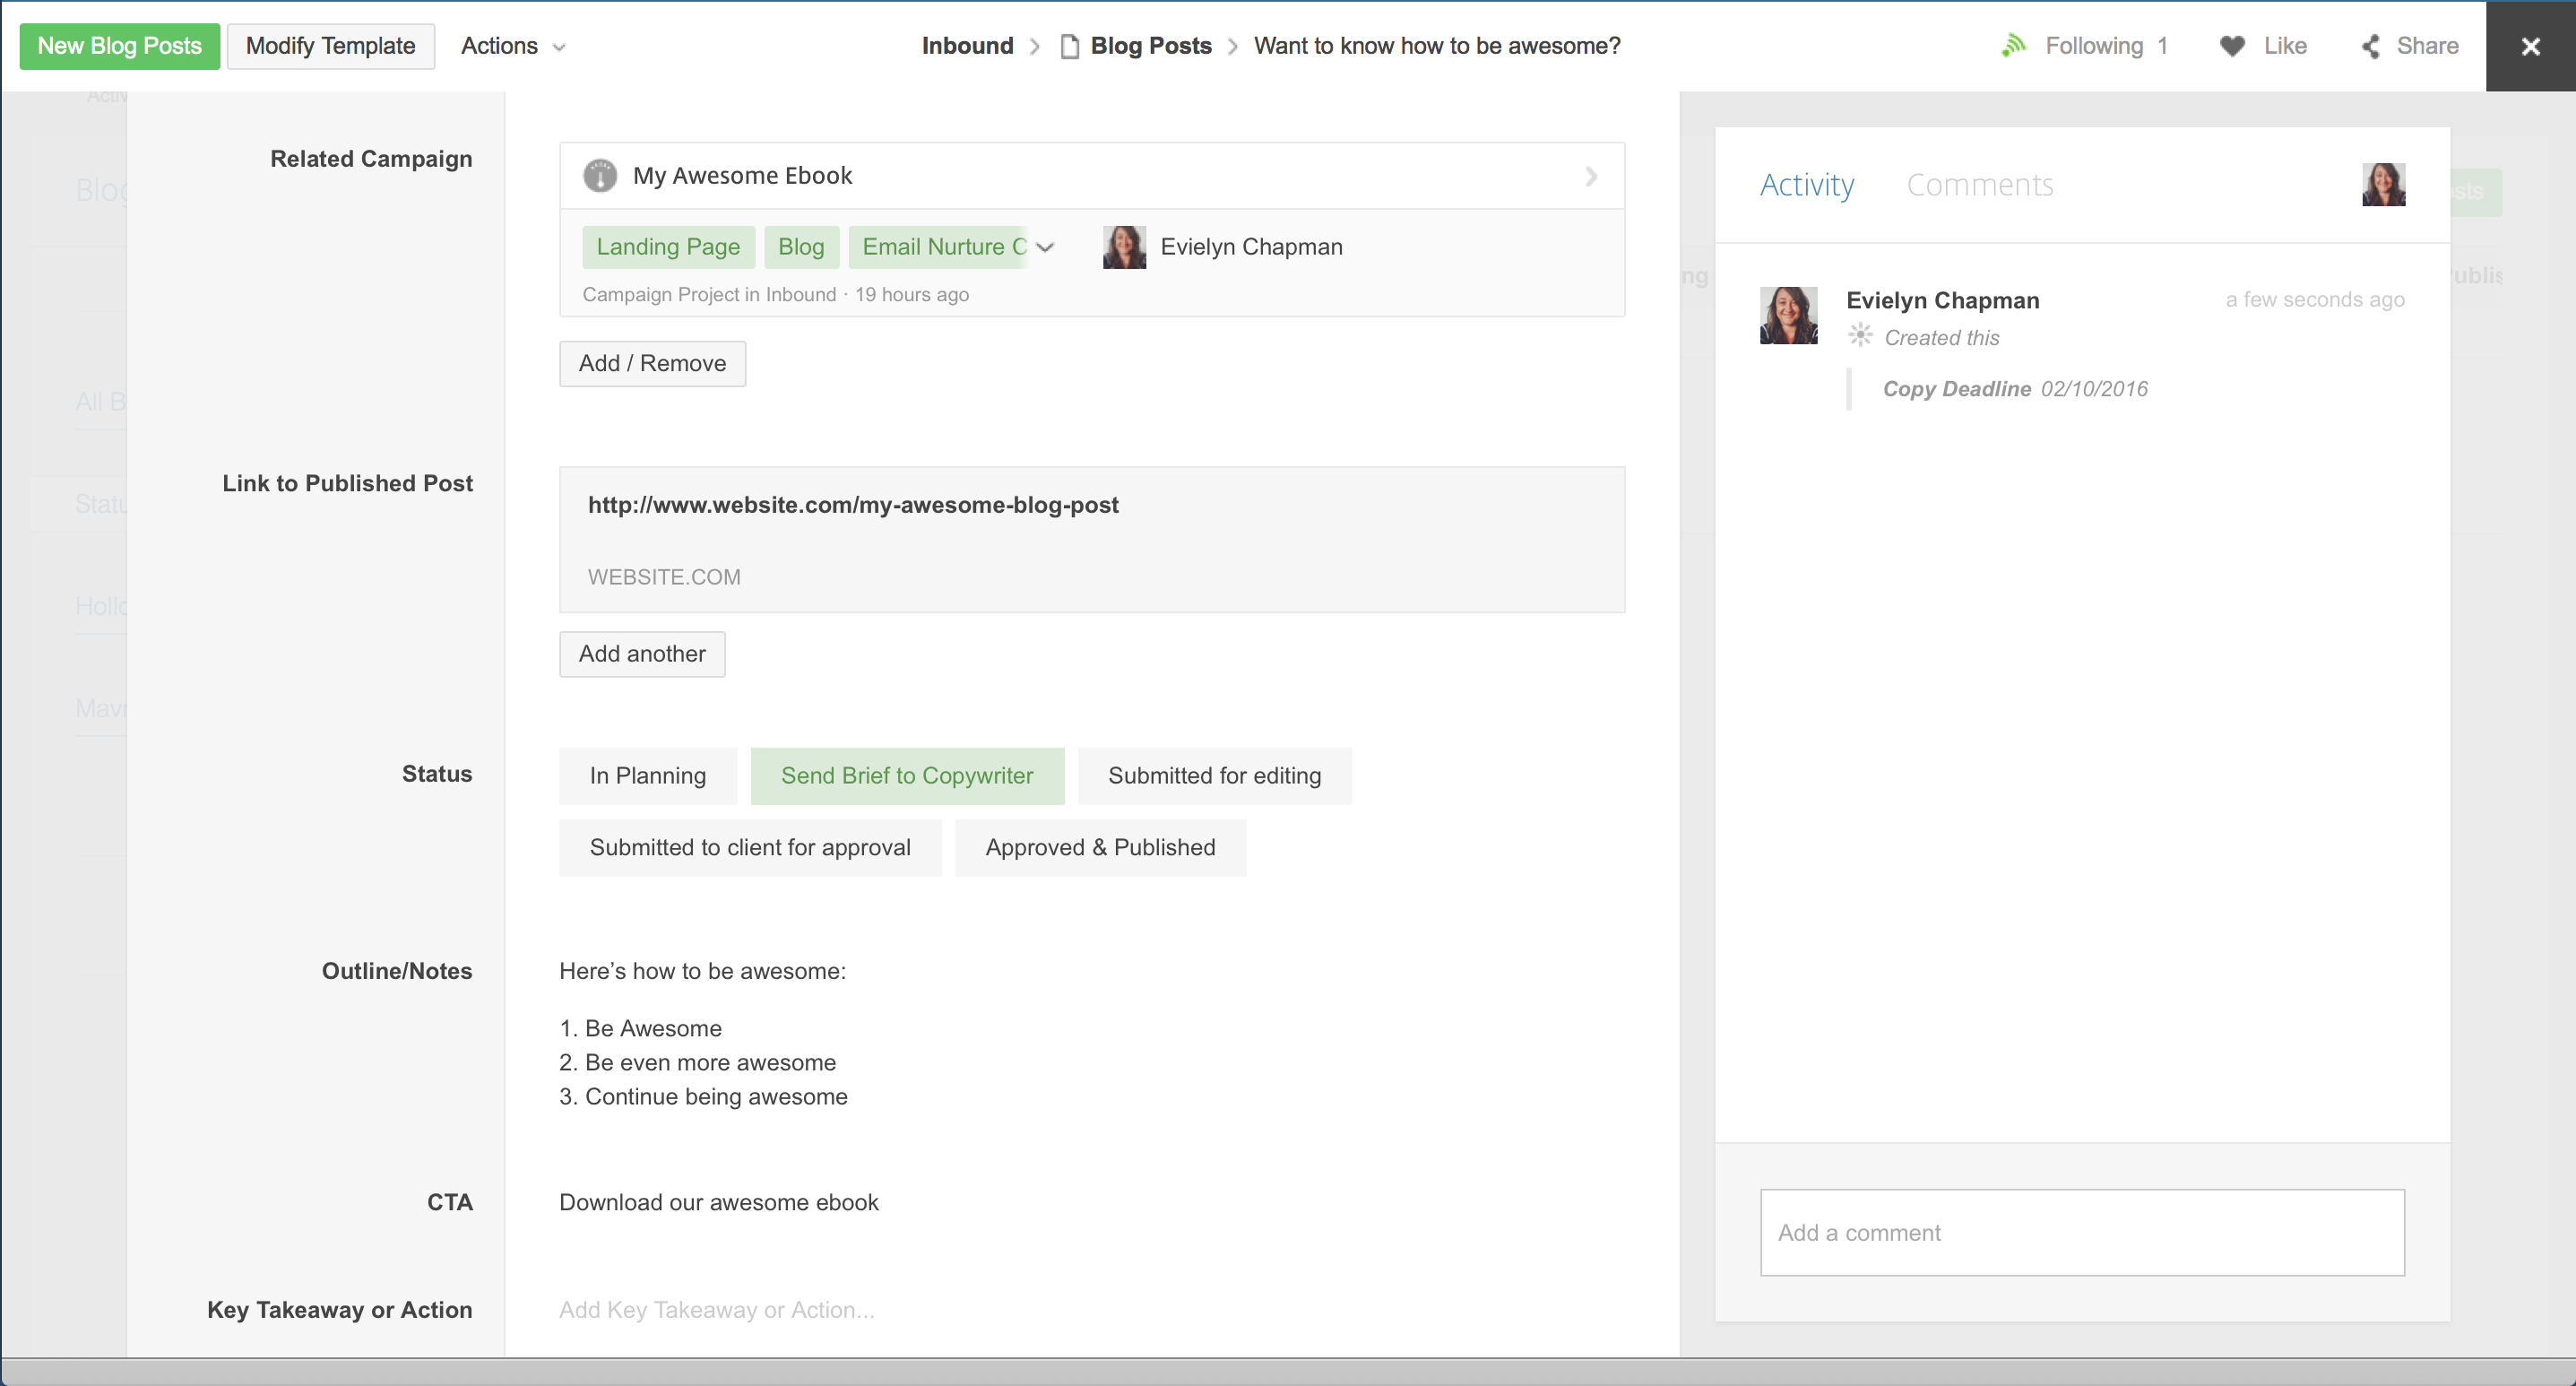This screenshot has height=1386, width=2576.
Task: Click the Created this activity star icon
Action: click(x=1859, y=336)
